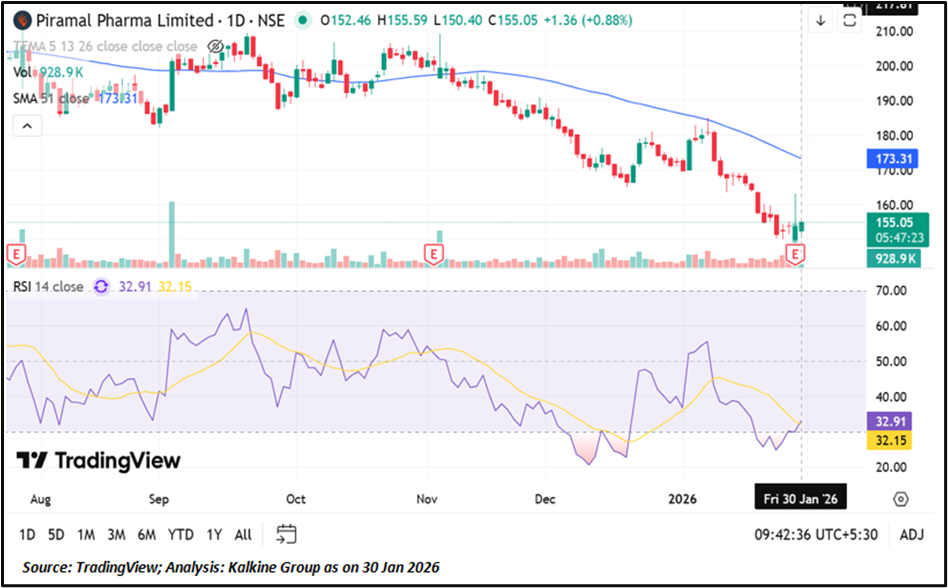Open chart settings hexagon icon
The image size is (948, 588).
click(901, 499)
